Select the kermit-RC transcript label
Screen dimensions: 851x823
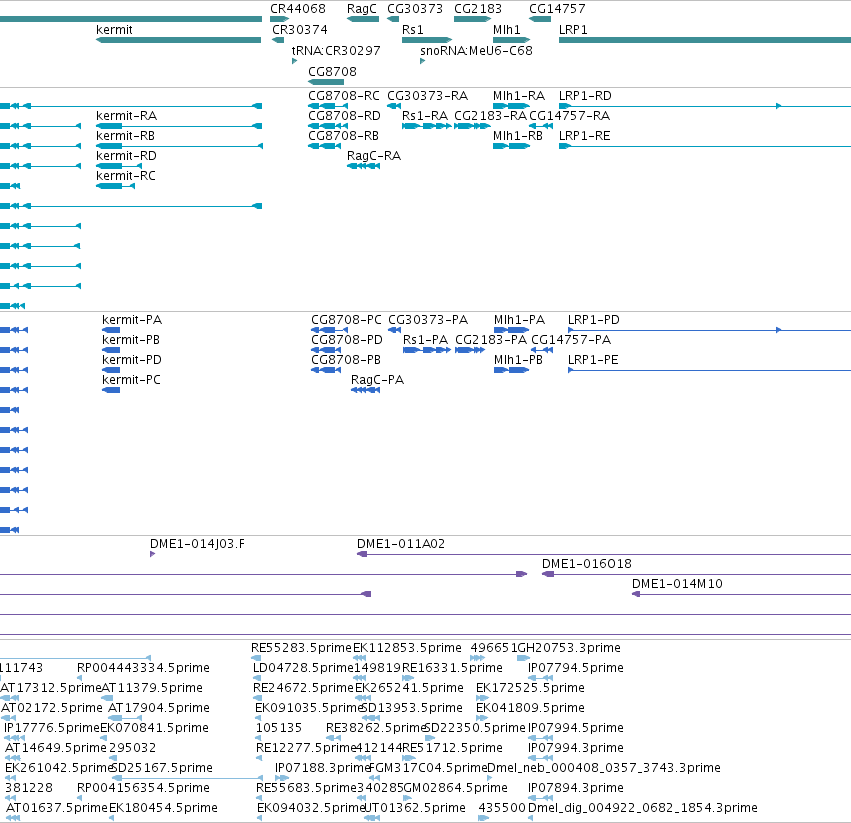126,176
